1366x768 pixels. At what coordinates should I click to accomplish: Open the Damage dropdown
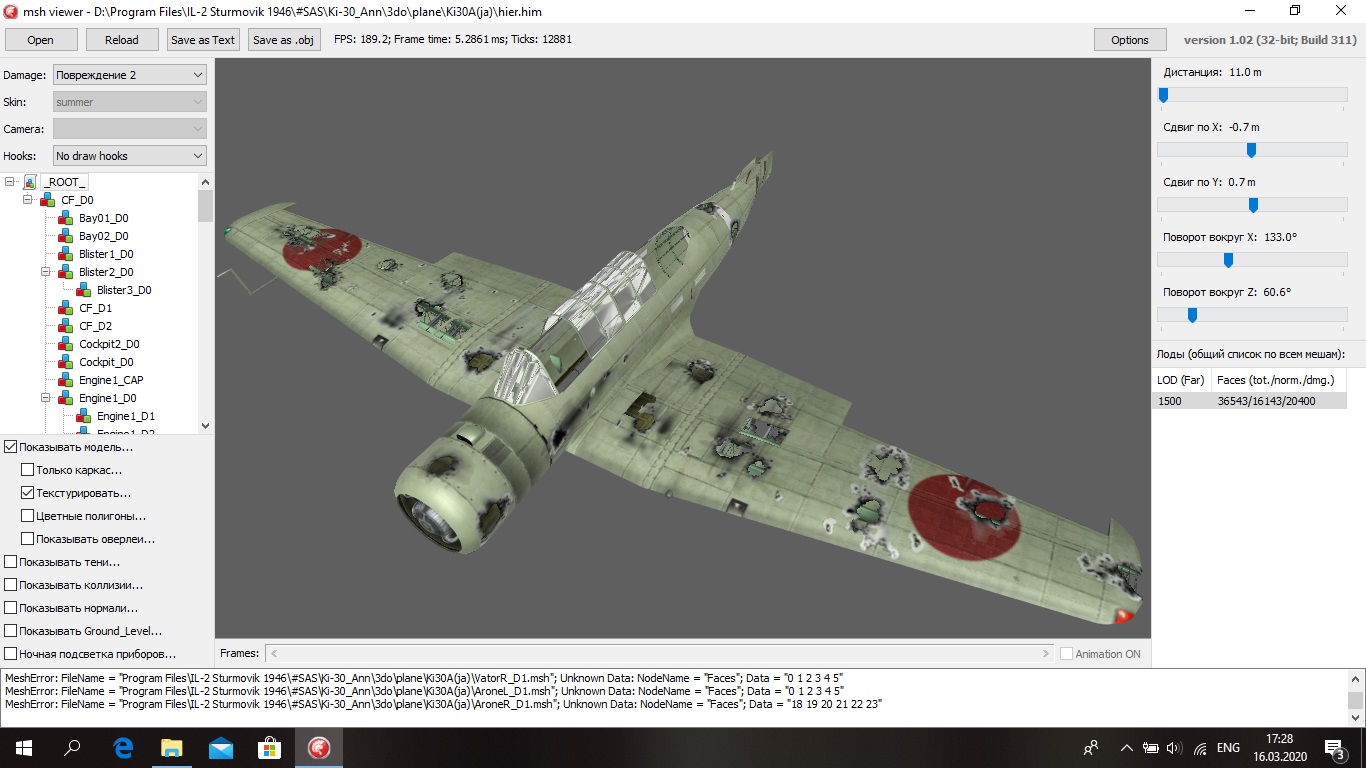(129, 75)
